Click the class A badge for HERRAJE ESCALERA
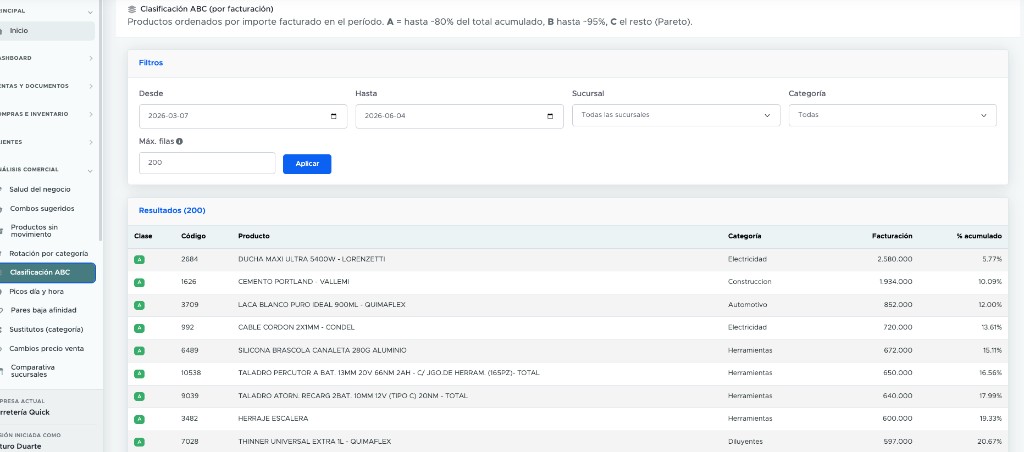Screen dimensions: 1024x452 click(139, 419)
